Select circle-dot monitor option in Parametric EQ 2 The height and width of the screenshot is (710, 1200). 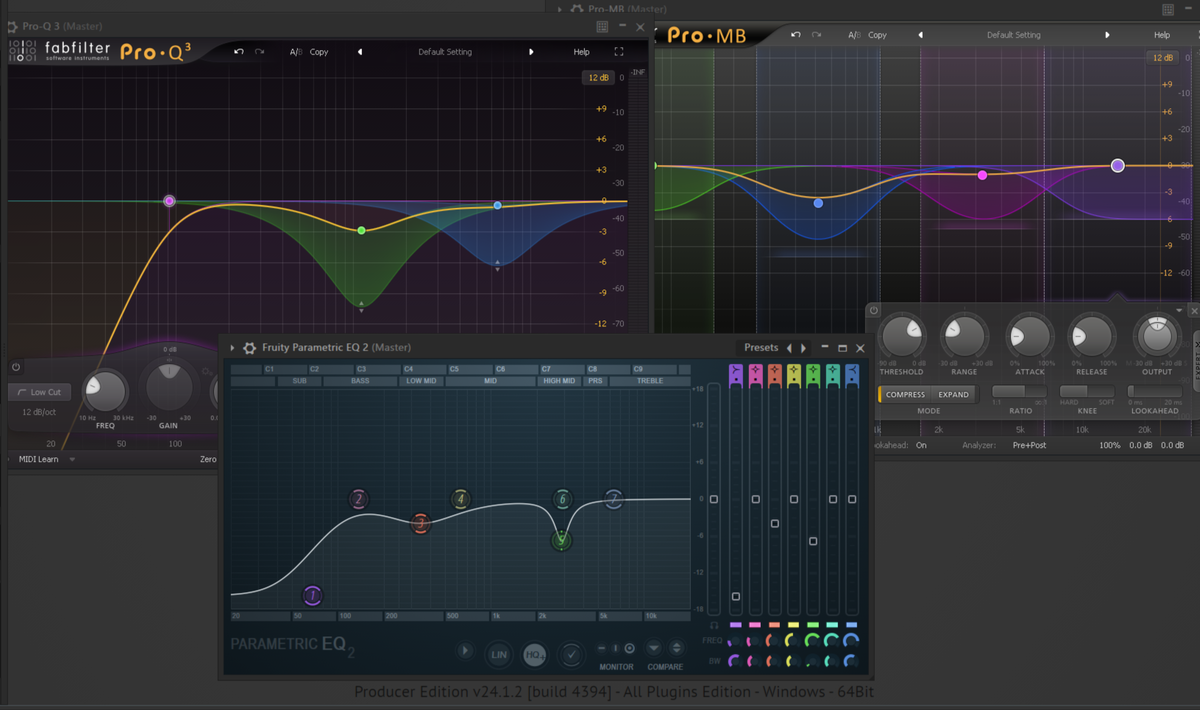(x=629, y=649)
